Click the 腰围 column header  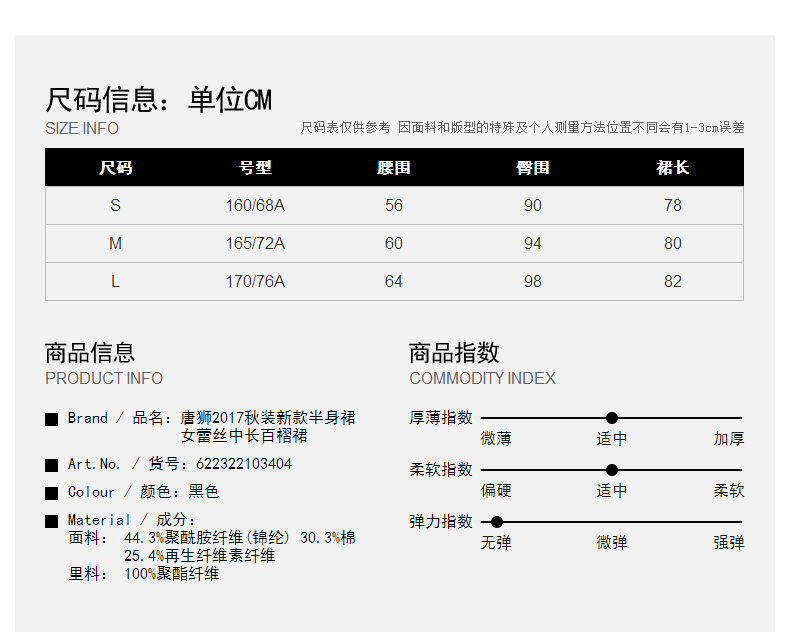tap(394, 167)
